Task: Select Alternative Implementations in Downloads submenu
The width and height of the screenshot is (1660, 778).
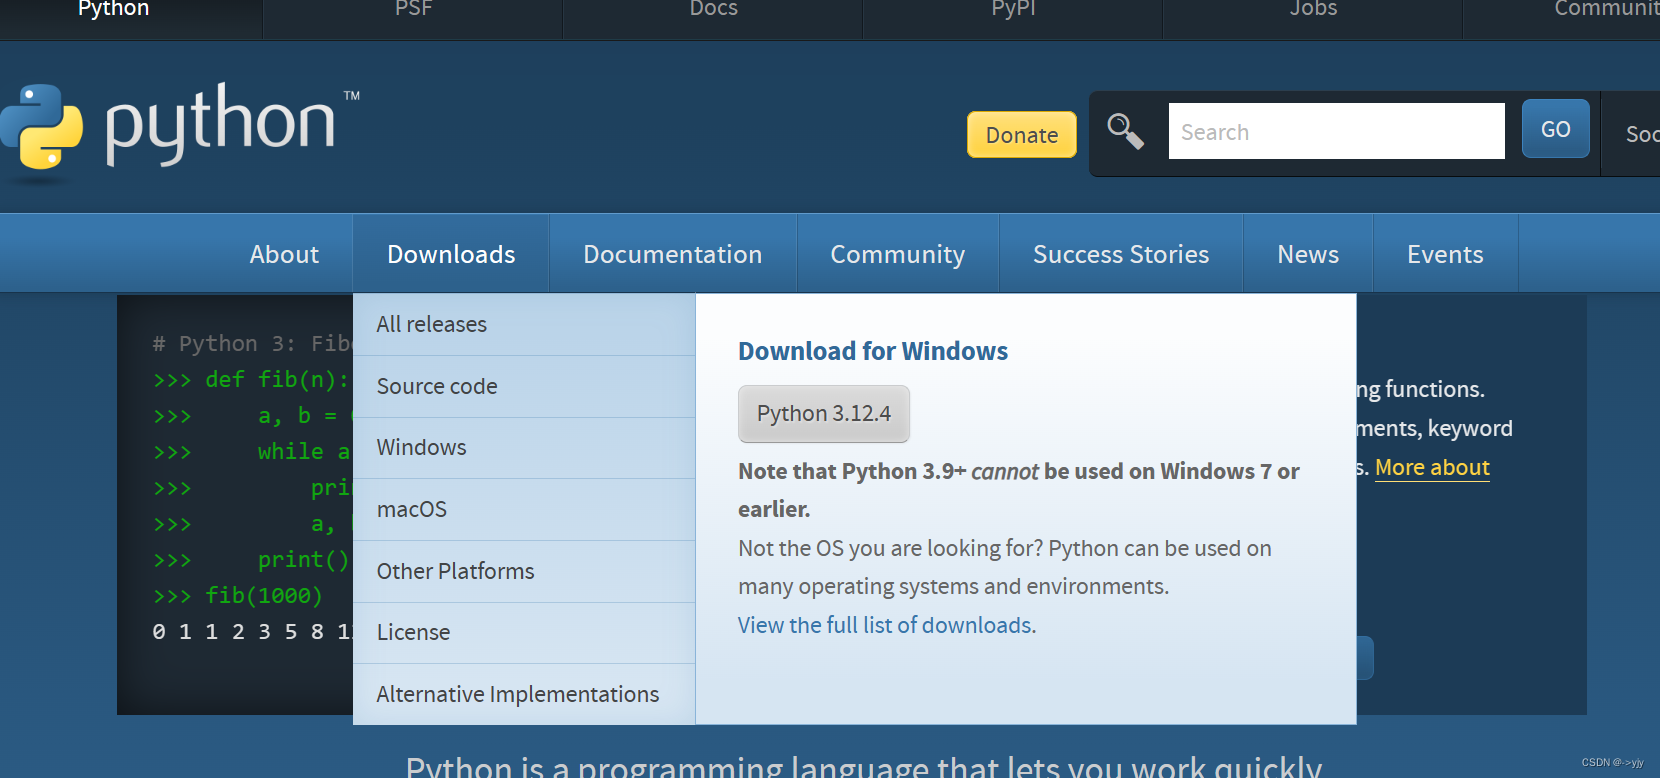Action: (x=524, y=694)
